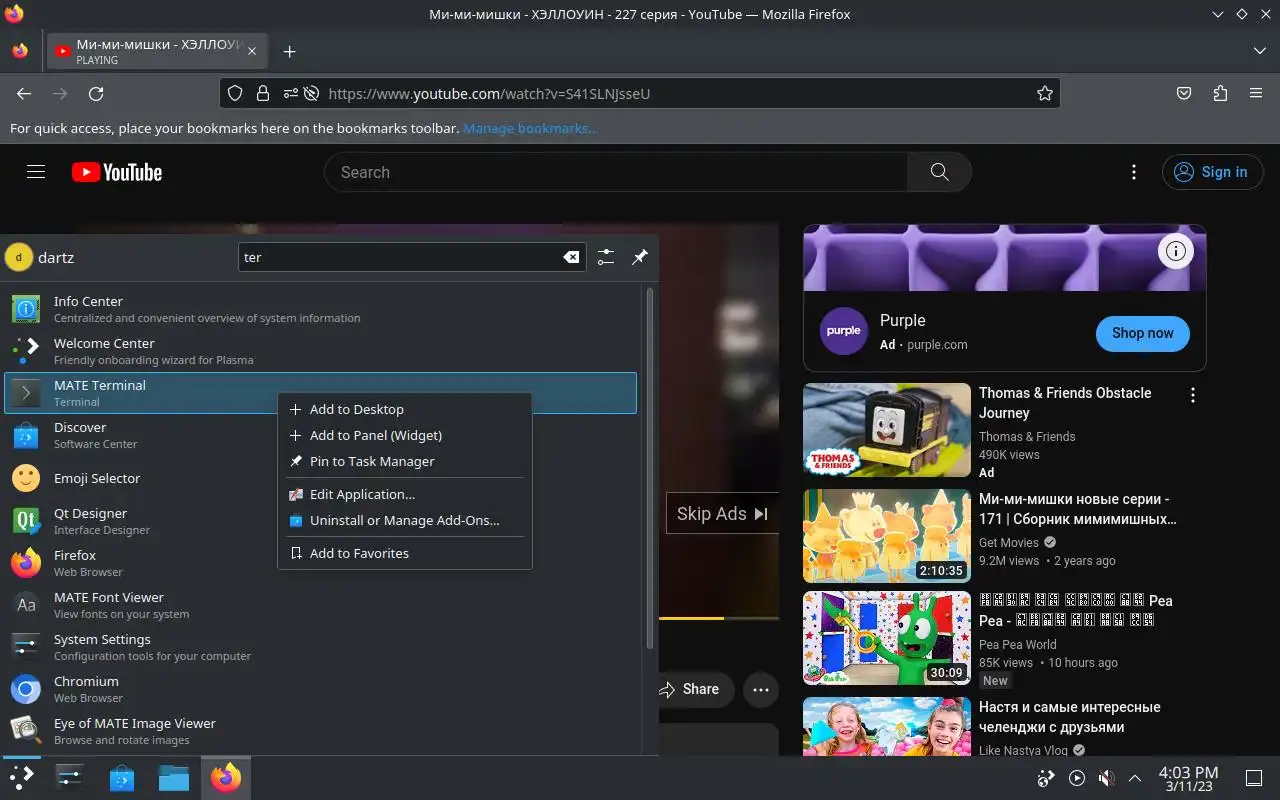Skip the video advertisement

722,514
